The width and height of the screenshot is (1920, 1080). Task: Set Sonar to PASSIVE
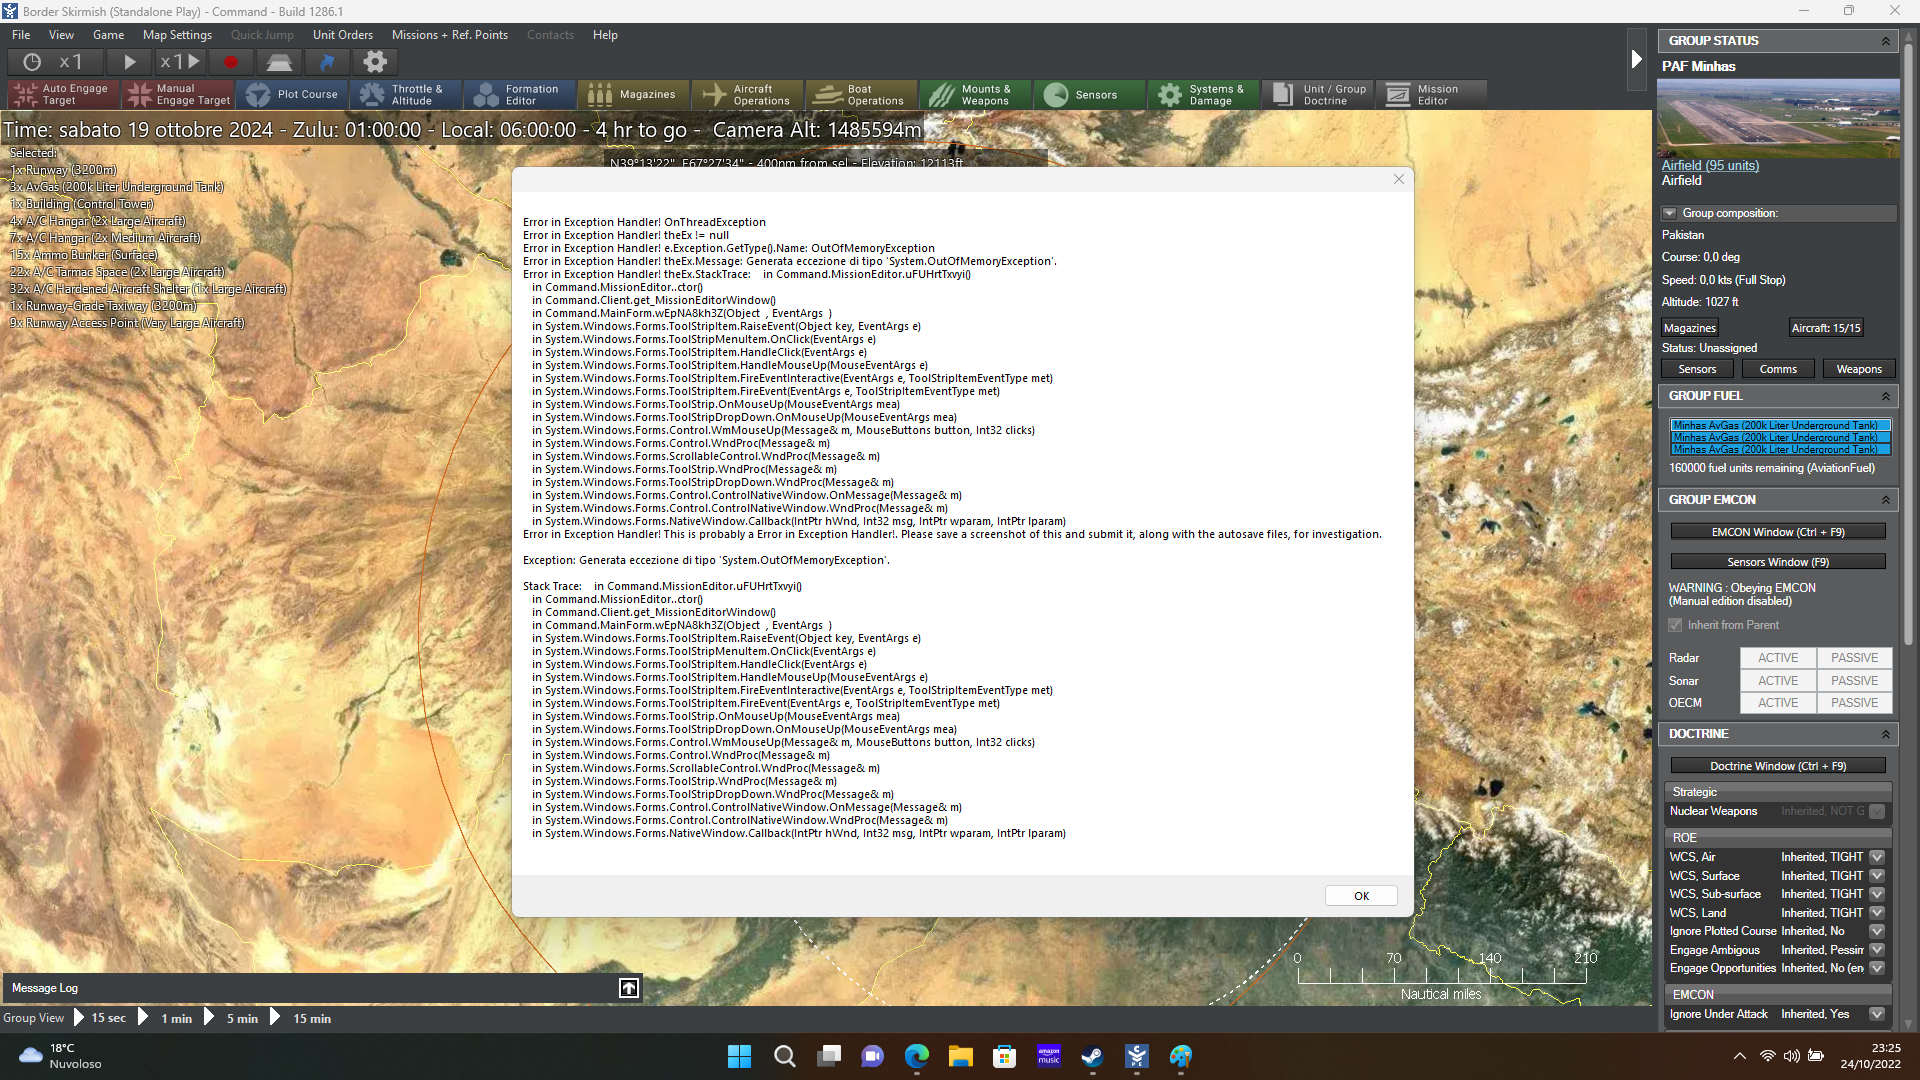click(x=1854, y=681)
